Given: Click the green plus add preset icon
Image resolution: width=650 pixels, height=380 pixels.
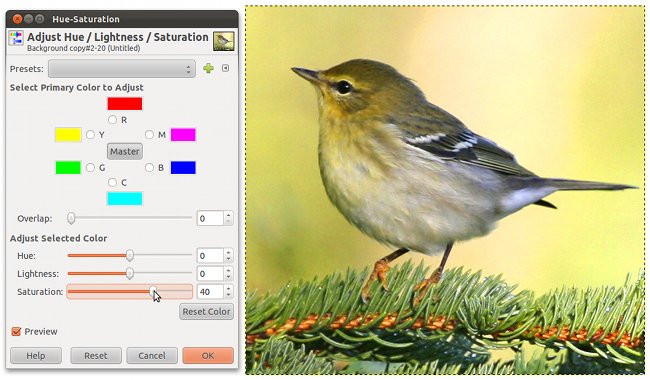Looking at the screenshot, I should coord(208,68).
